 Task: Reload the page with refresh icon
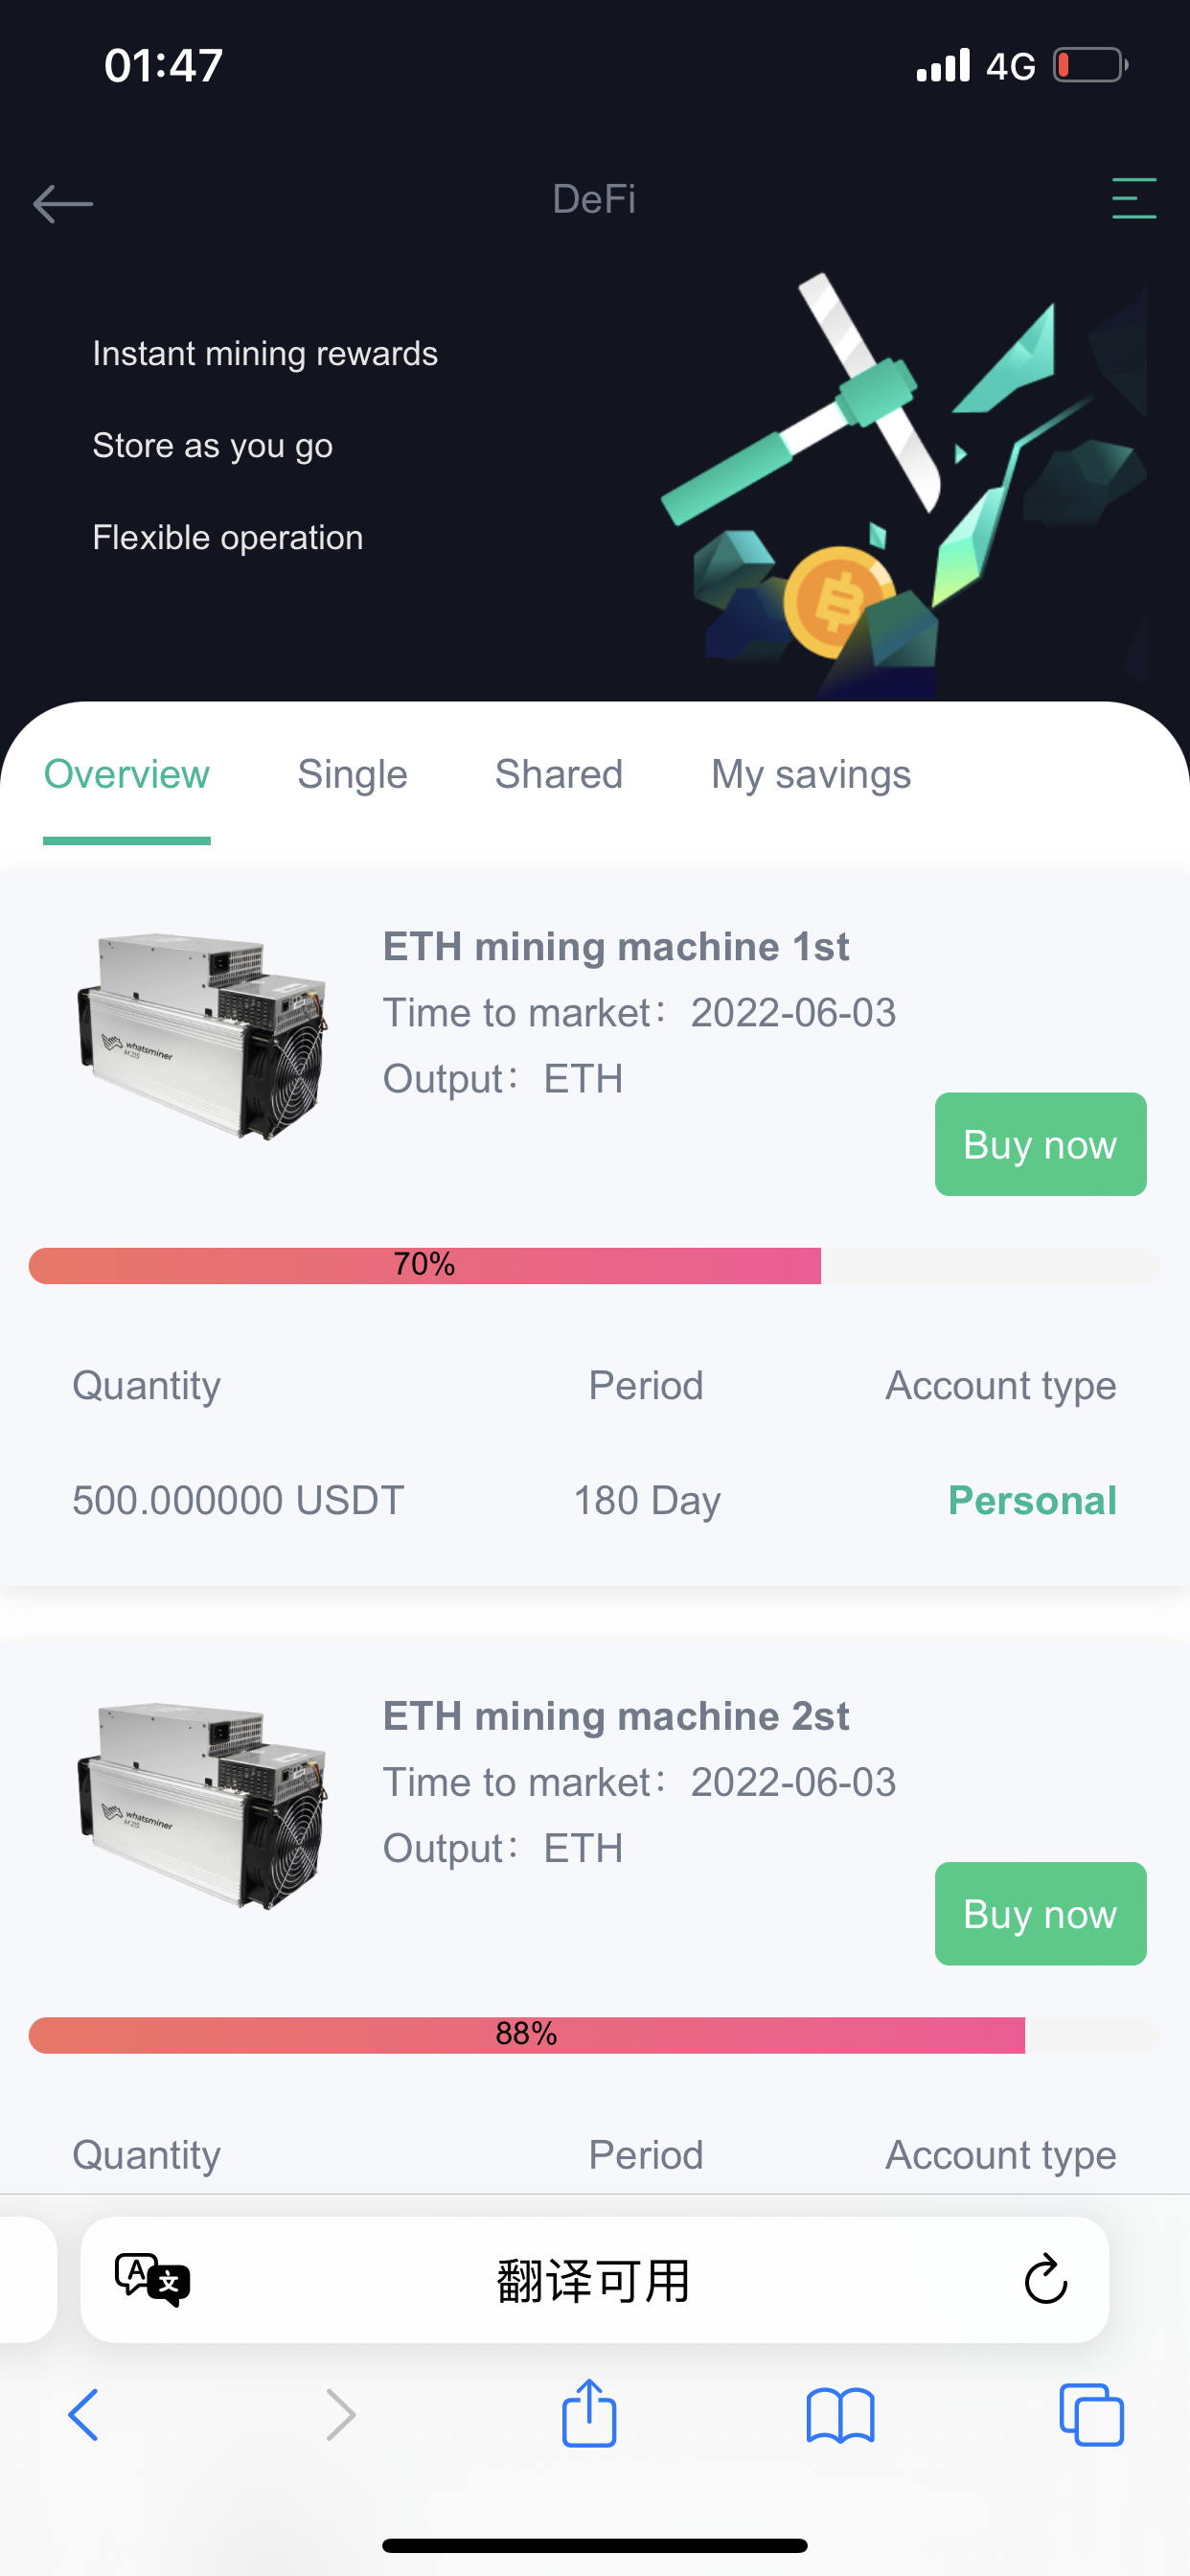[x=1045, y=2280]
